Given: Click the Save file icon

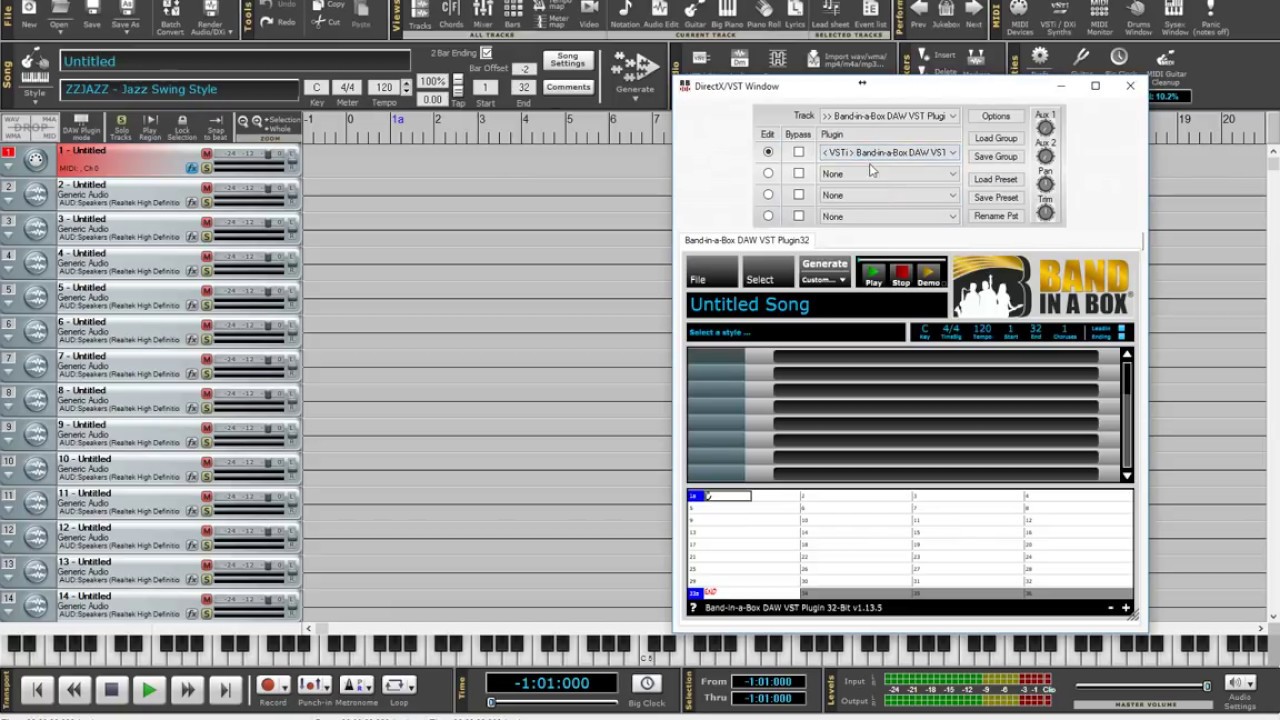Looking at the screenshot, I should point(92,13).
